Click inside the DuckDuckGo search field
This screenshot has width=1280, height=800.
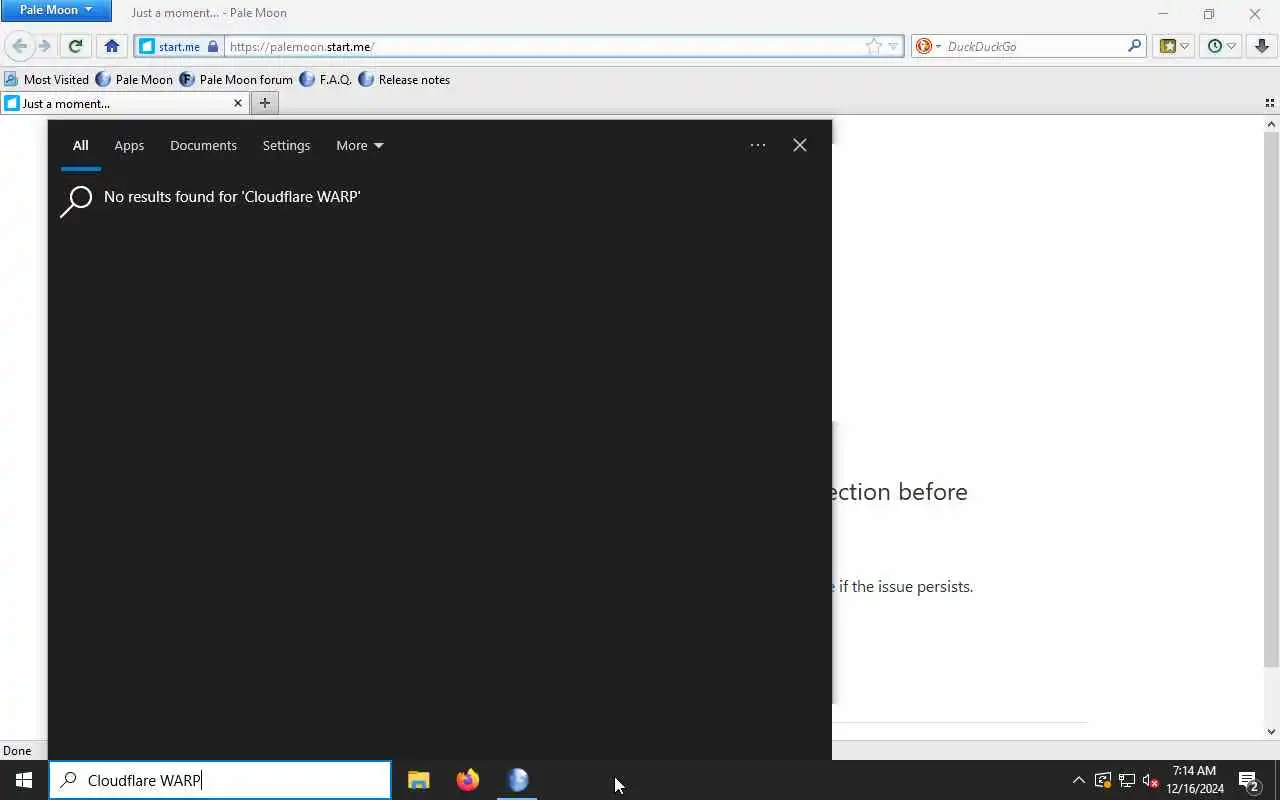click(x=1033, y=46)
